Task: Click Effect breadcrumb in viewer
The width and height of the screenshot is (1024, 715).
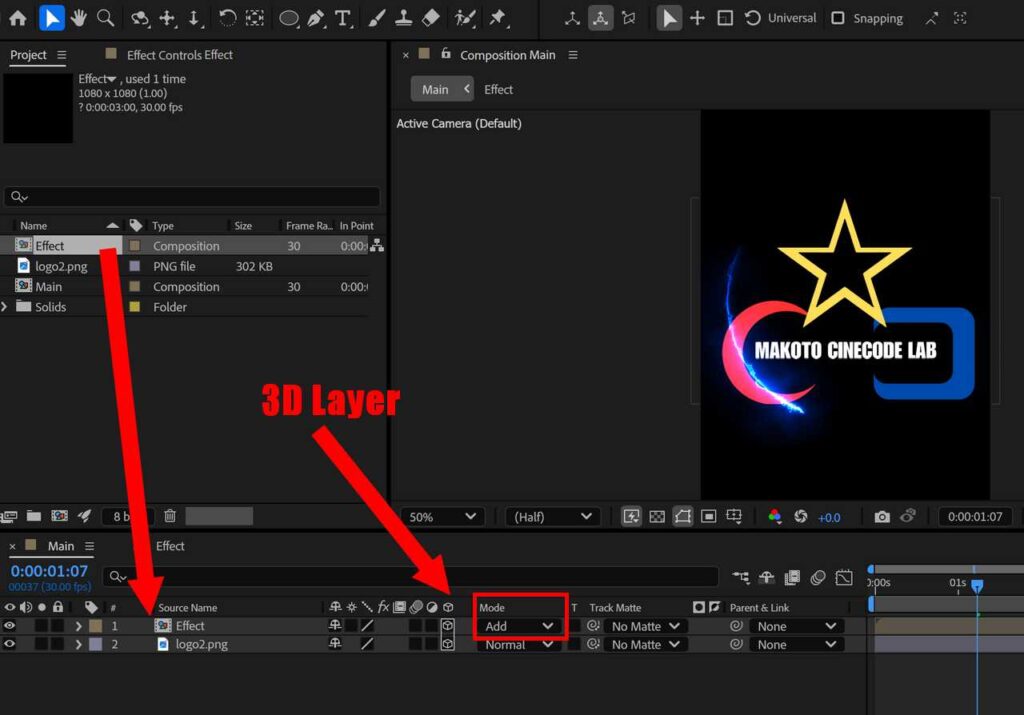Action: pos(498,89)
